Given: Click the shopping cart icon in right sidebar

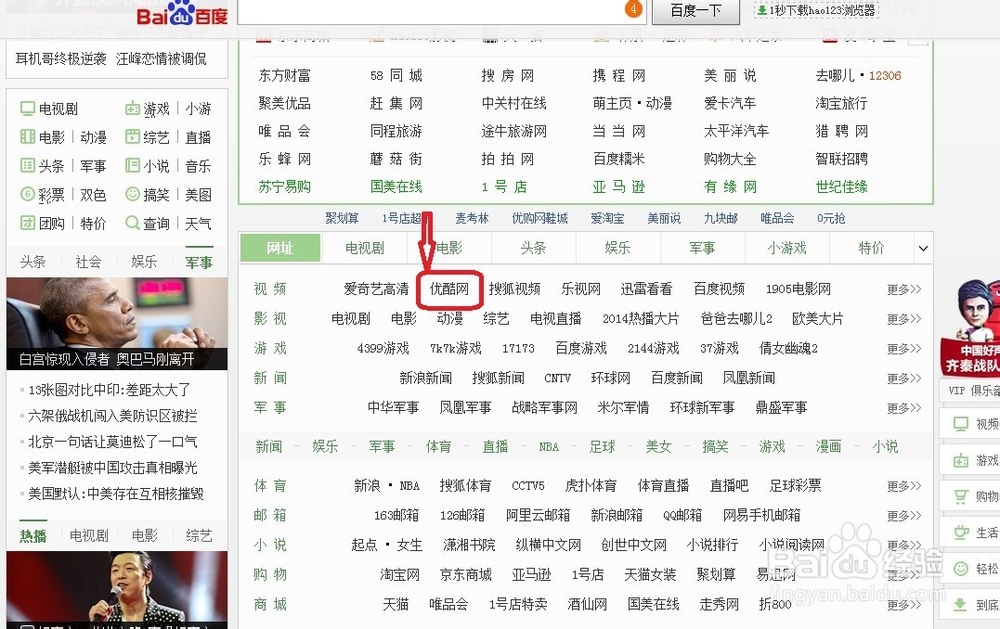Looking at the screenshot, I should point(960,496).
